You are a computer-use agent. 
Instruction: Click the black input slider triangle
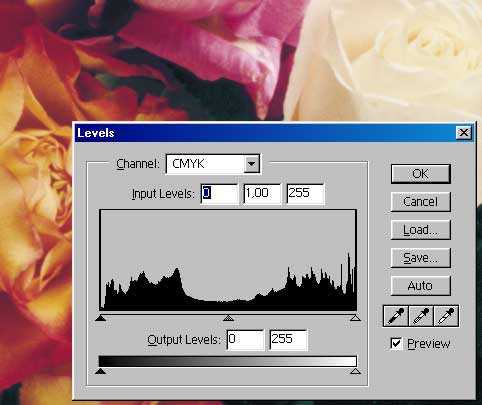point(100,318)
